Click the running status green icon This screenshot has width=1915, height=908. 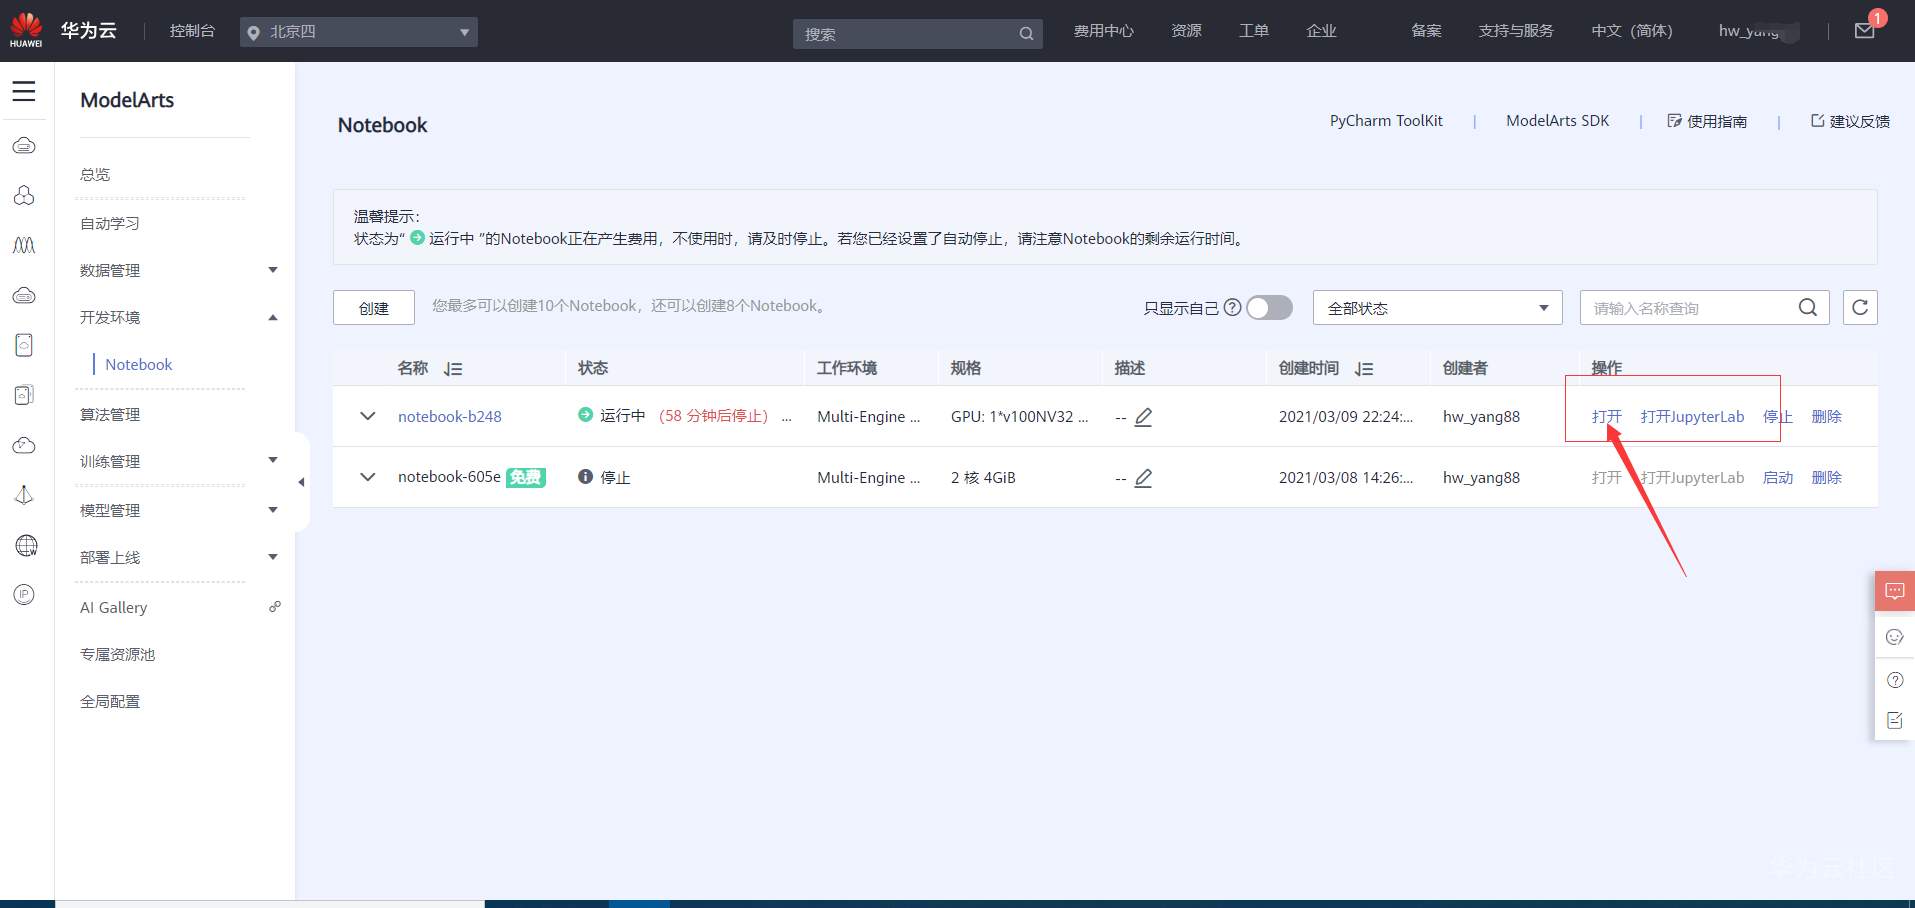(x=585, y=414)
